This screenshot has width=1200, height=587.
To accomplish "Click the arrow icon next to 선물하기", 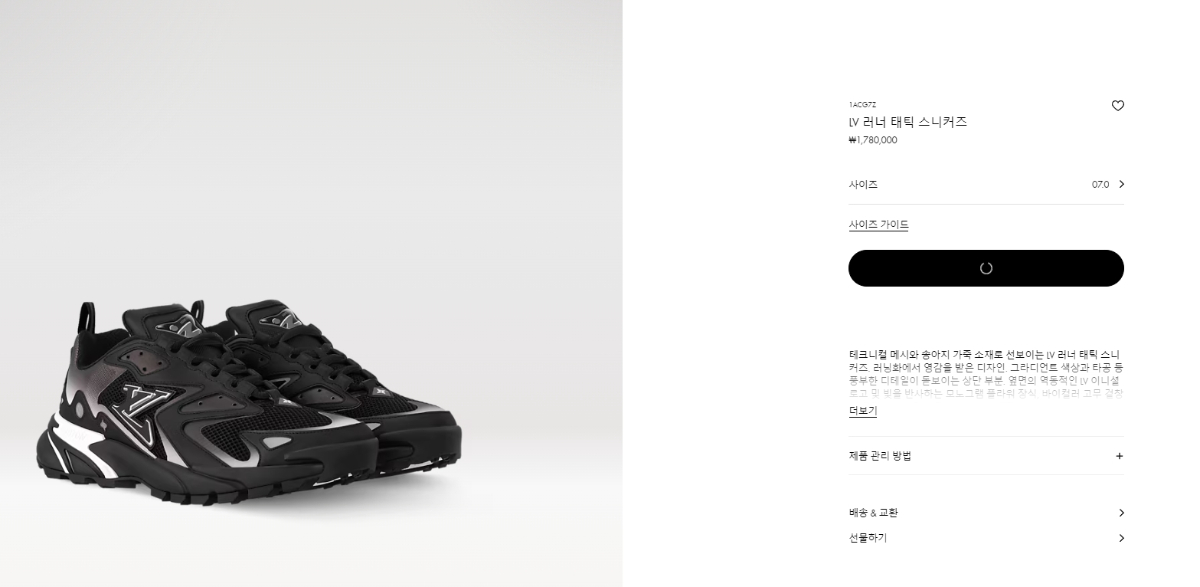I will [x=1121, y=538].
